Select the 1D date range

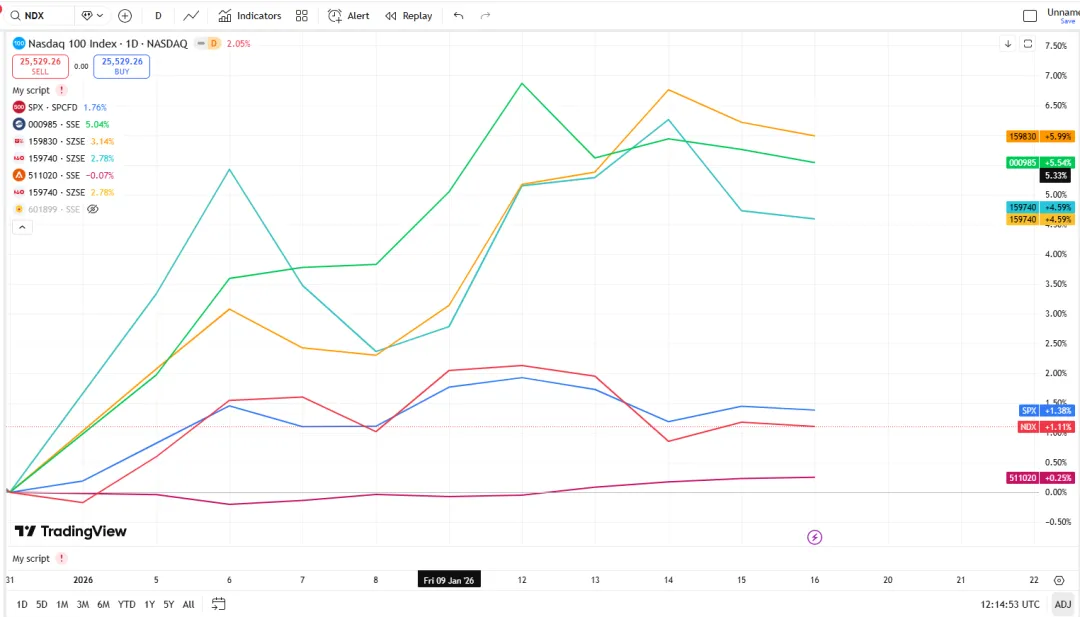click(x=22, y=605)
